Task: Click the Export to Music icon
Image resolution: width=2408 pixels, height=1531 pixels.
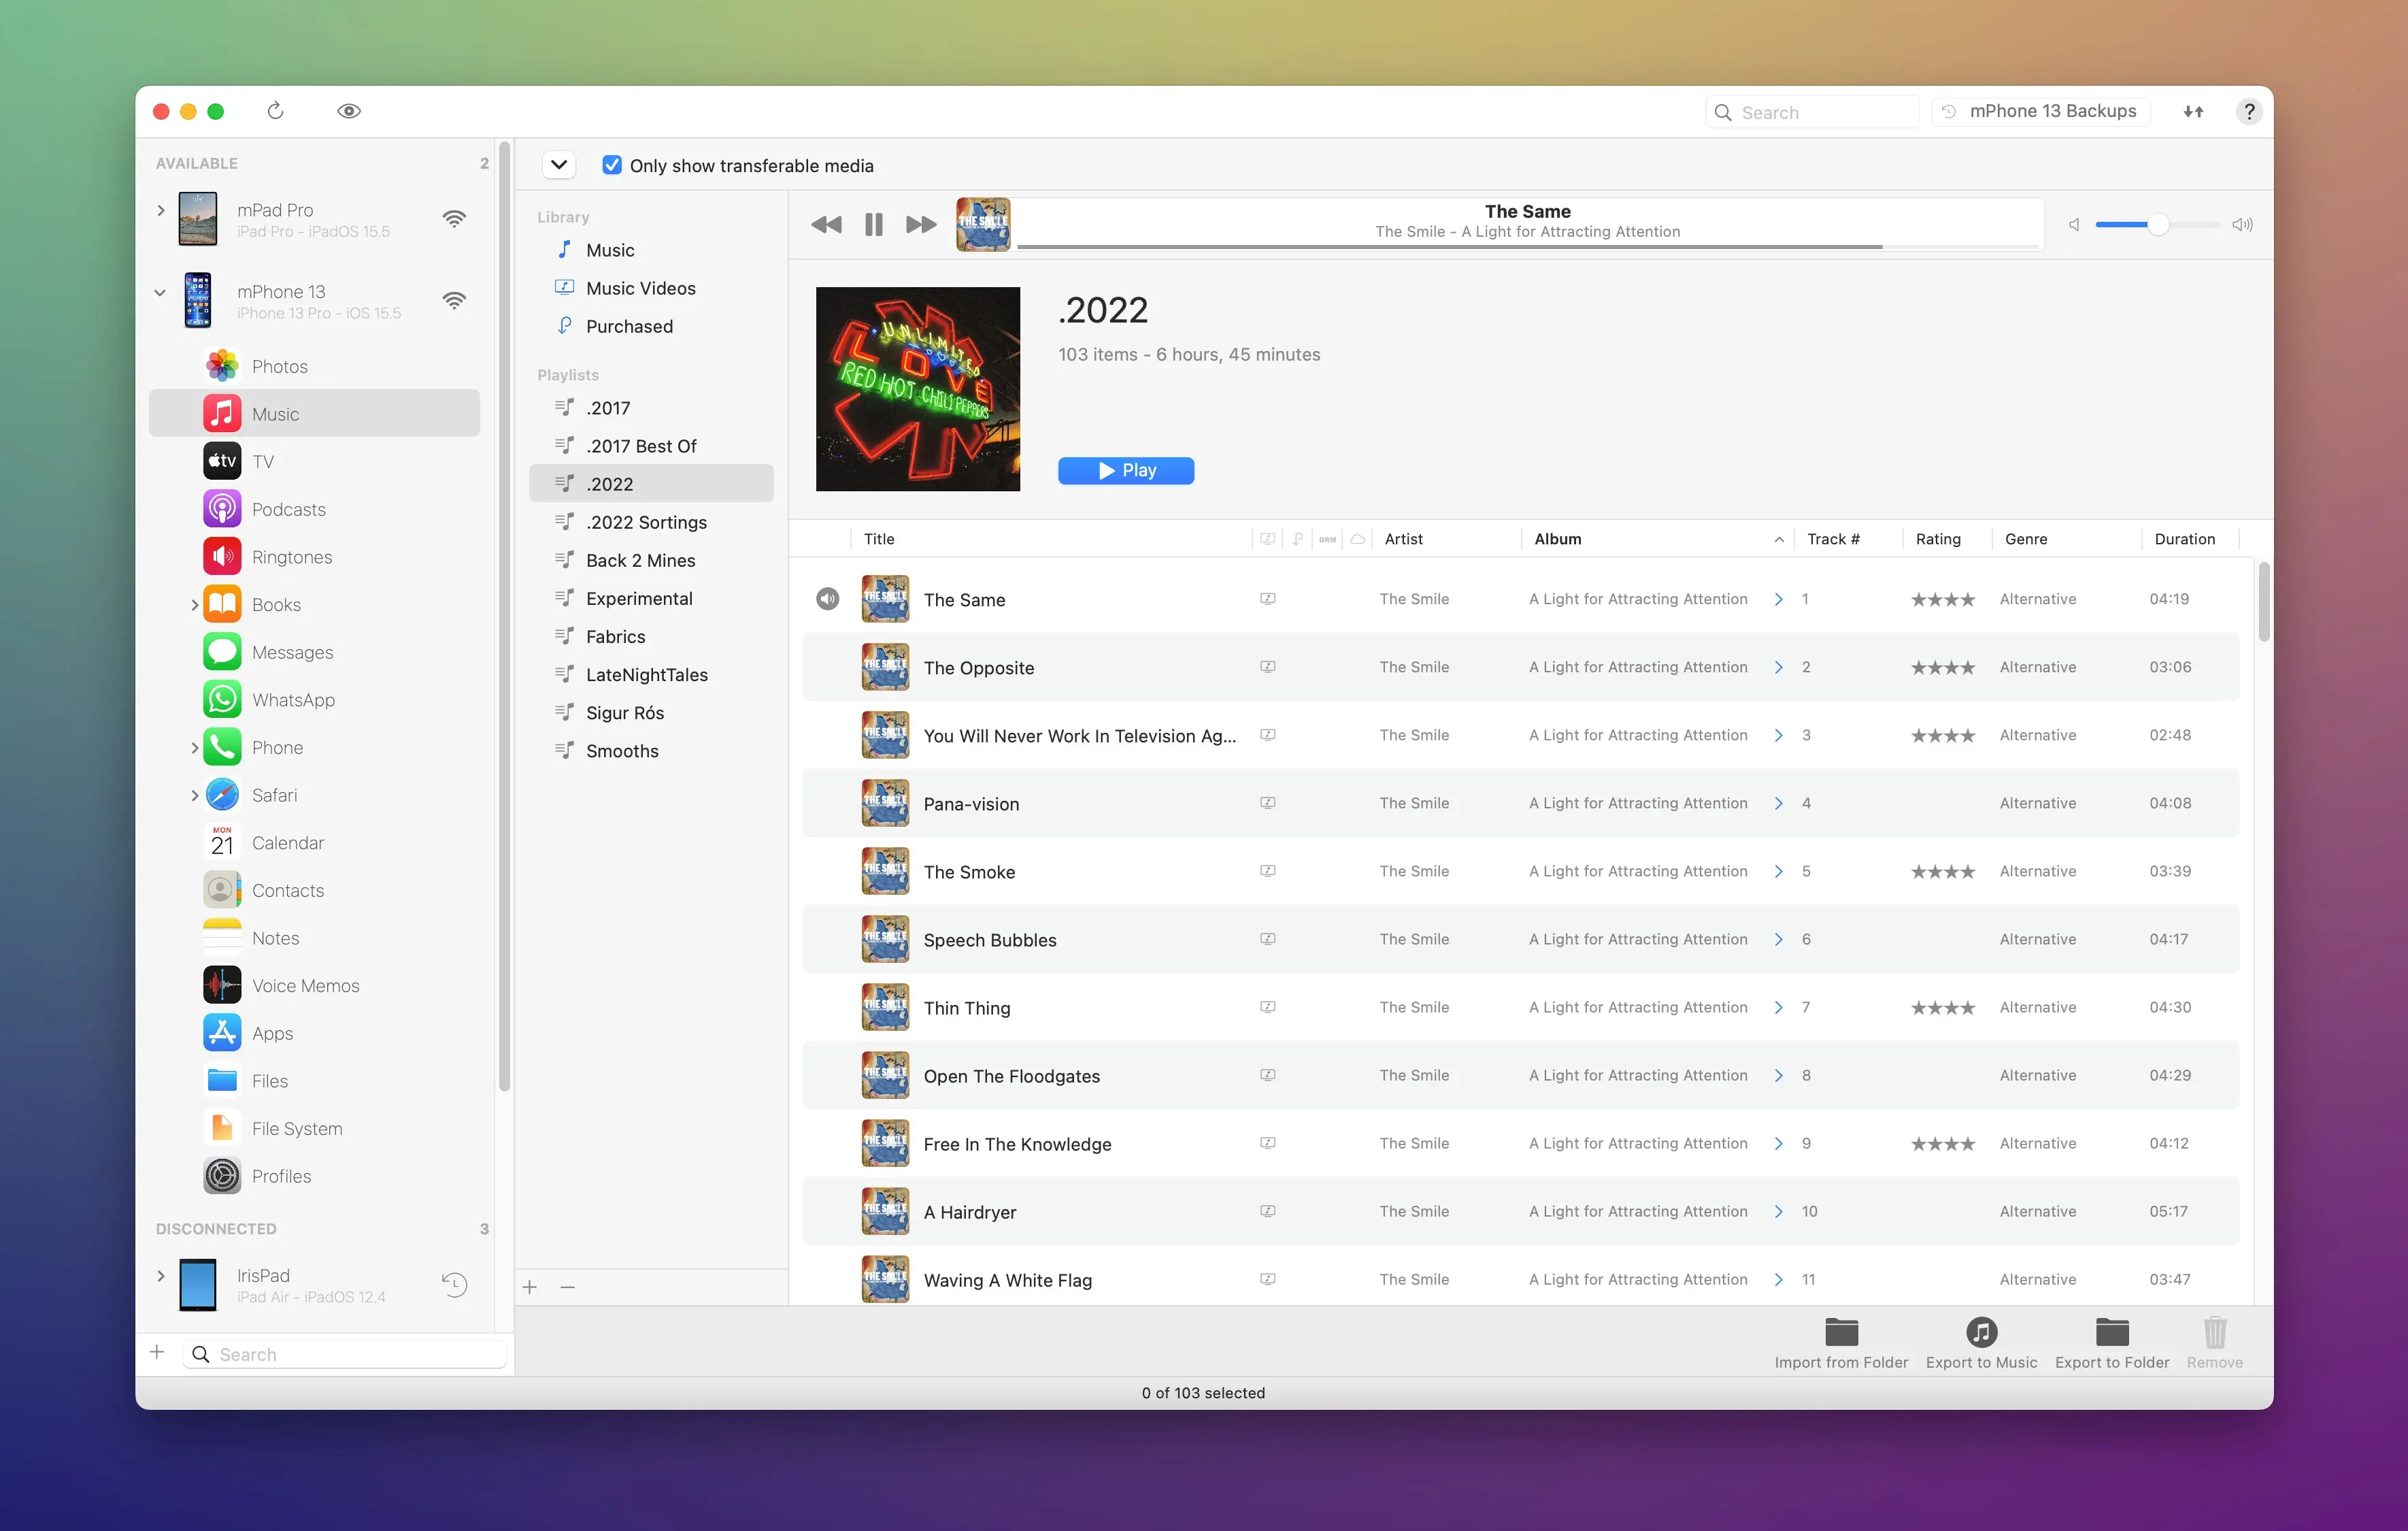Action: point(1980,1332)
